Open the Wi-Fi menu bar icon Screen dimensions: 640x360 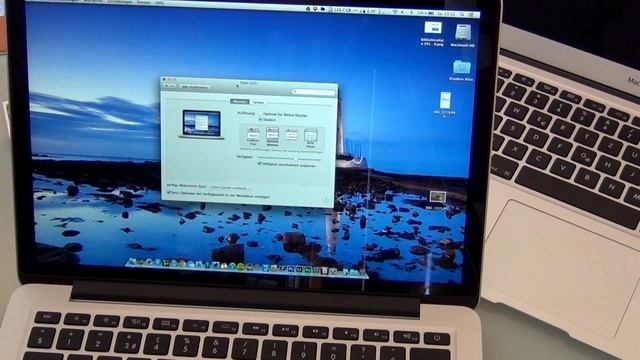pyautogui.click(x=395, y=12)
